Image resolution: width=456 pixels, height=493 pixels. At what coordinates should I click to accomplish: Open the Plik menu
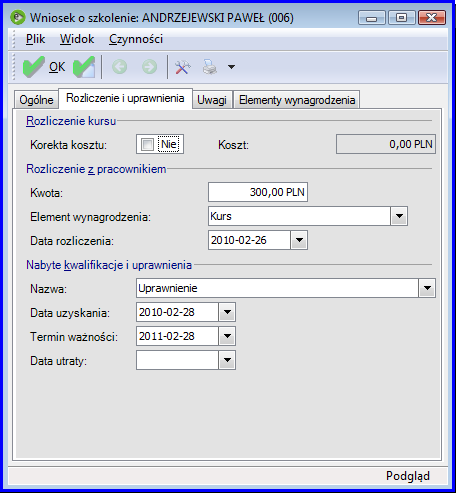(35, 39)
